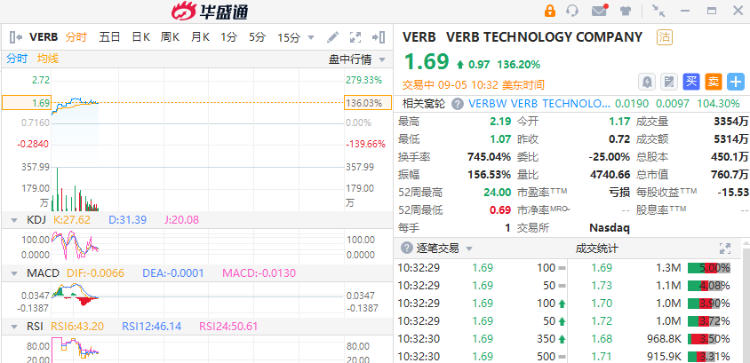The width and height of the screenshot is (750, 363).
Task: Click the warrants help question icon
Action: point(457,103)
